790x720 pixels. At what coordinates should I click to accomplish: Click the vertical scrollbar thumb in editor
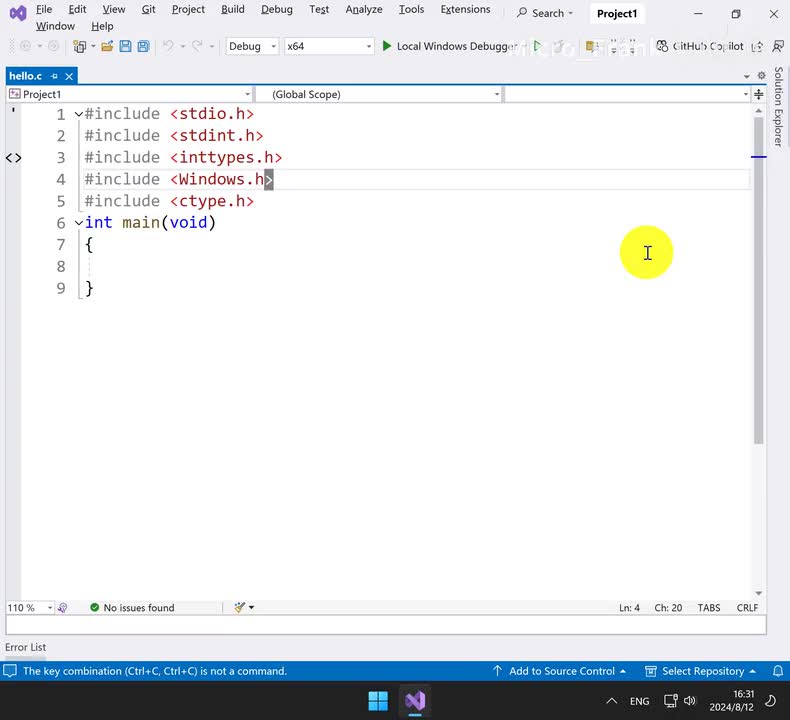(x=759, y=281)
